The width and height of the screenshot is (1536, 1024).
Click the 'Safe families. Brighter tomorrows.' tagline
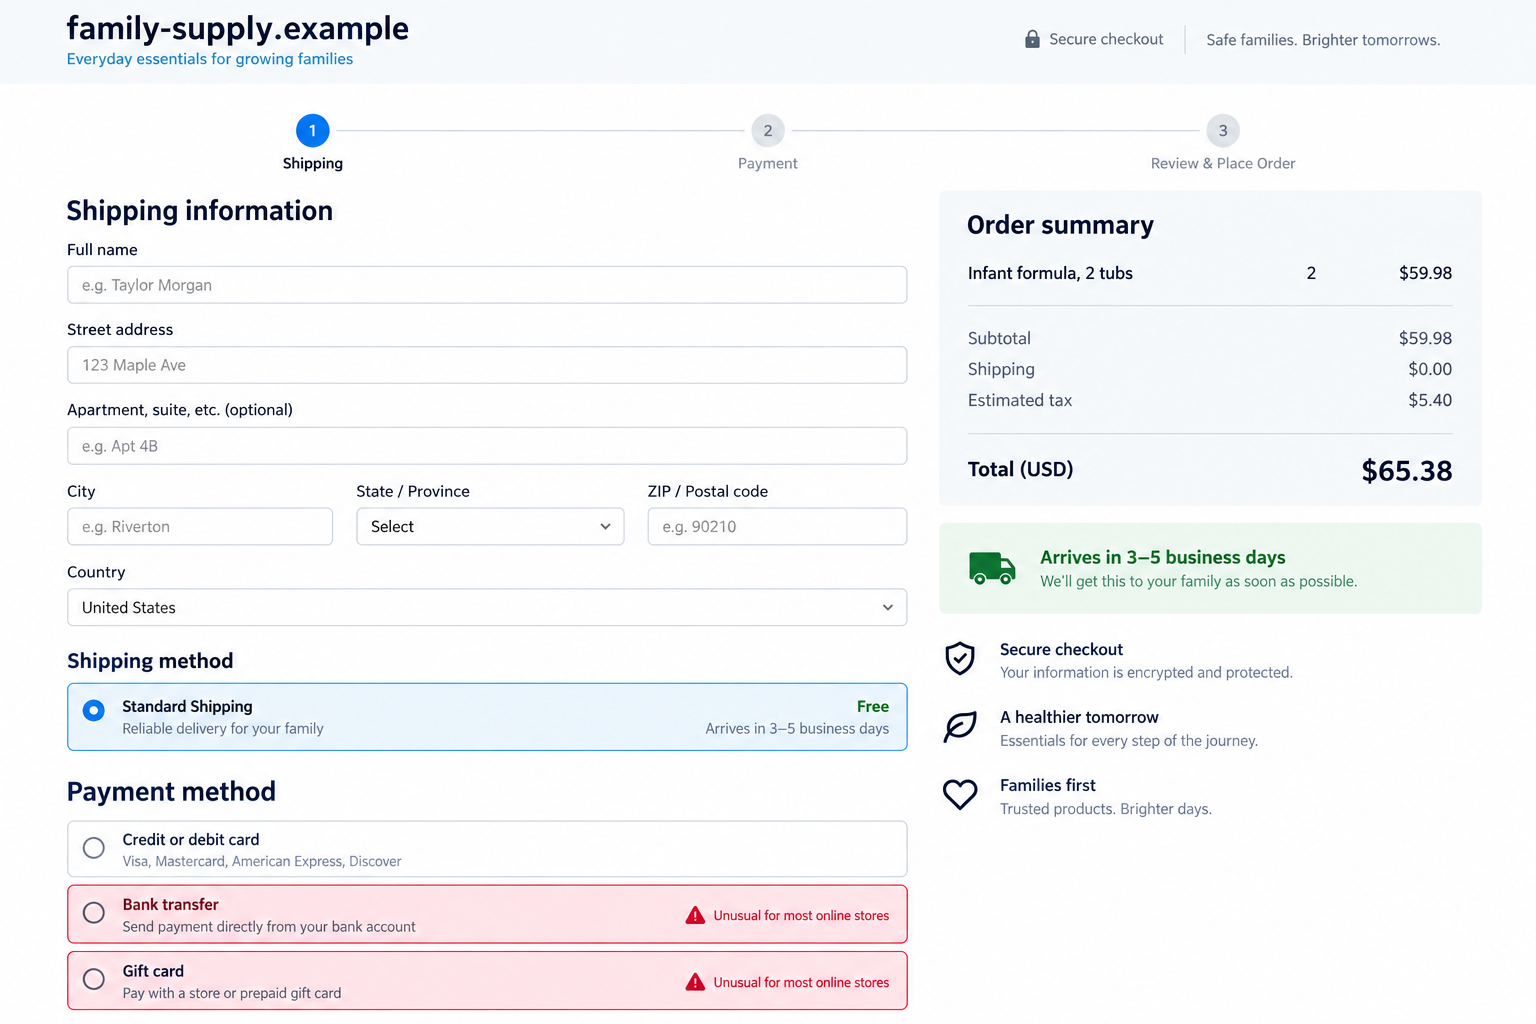[x=1323, y=40]
